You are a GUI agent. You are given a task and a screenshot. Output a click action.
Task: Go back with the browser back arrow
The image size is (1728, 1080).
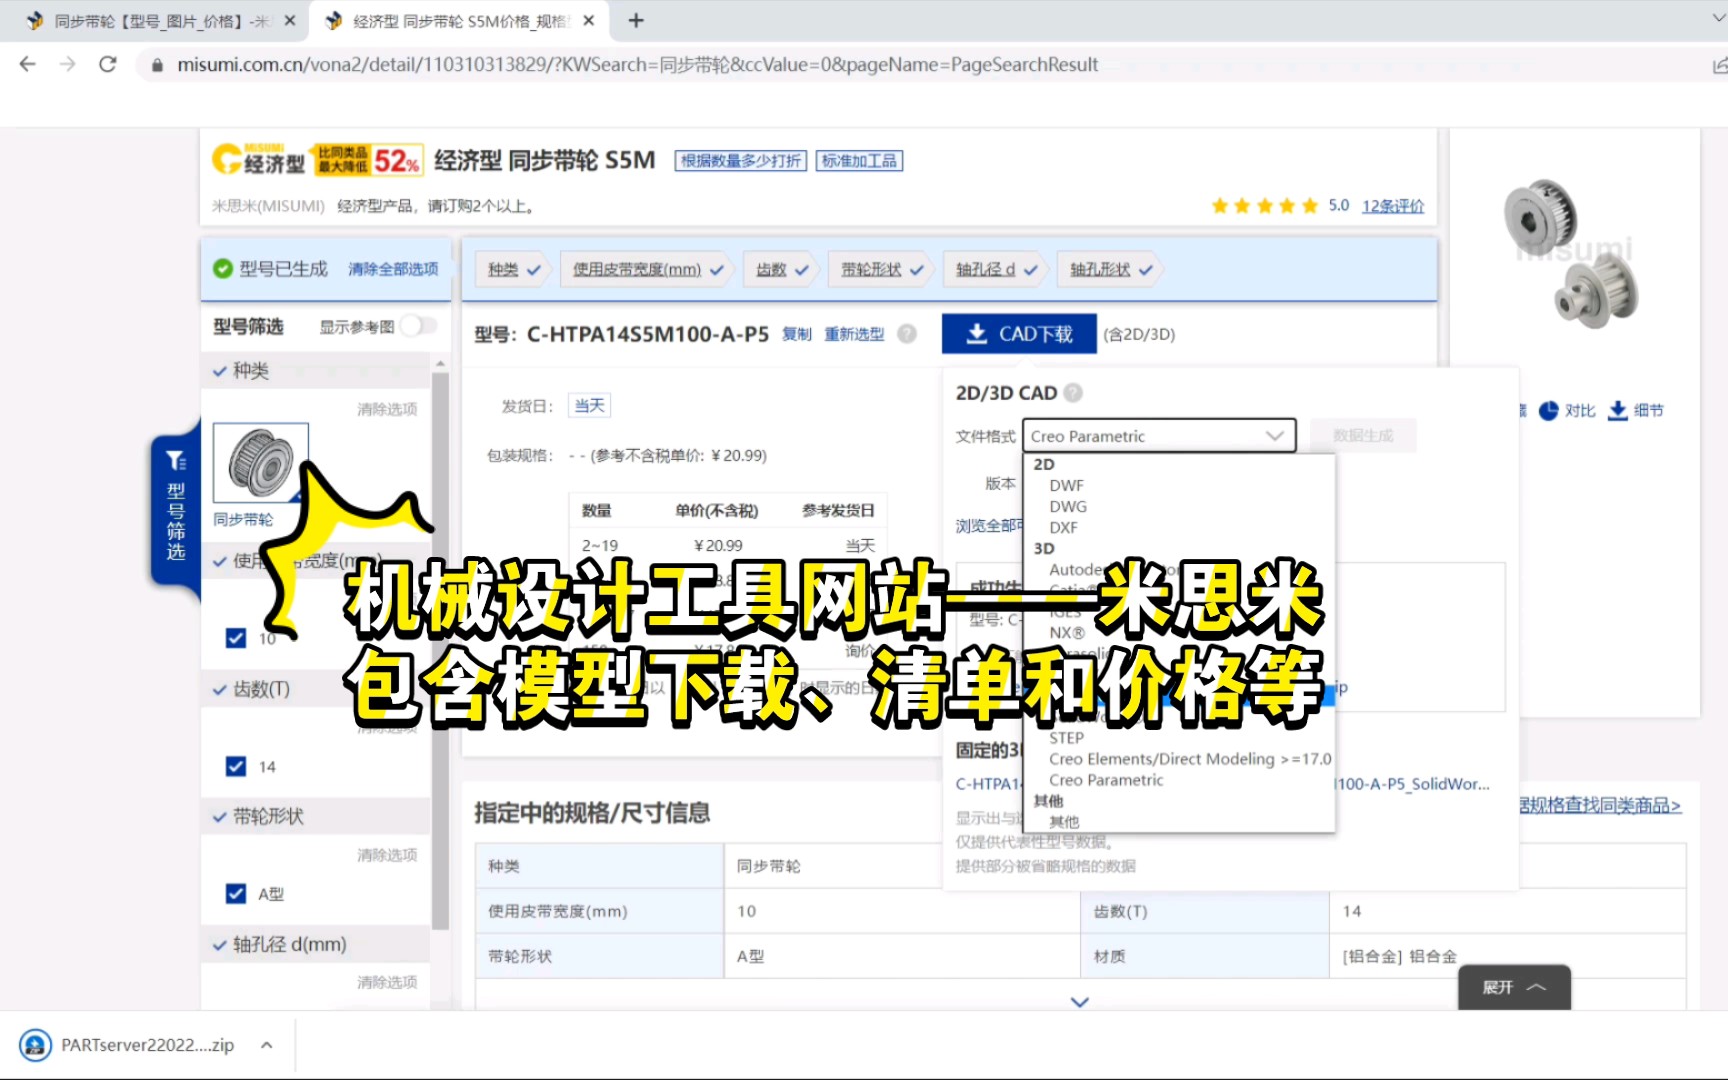click(x=27, y=64)
